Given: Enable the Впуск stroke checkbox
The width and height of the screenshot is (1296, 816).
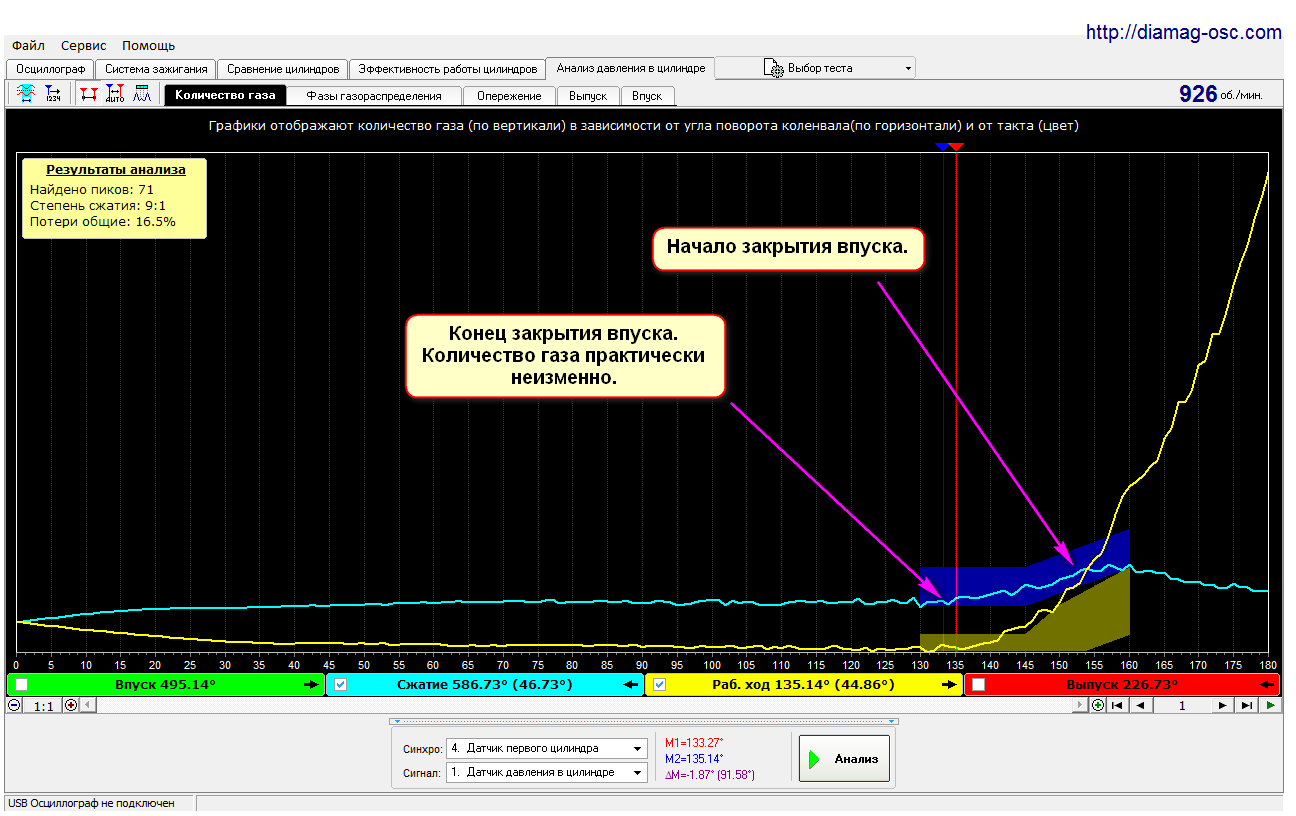Looking at the screenshot, I should click(22, 685).
